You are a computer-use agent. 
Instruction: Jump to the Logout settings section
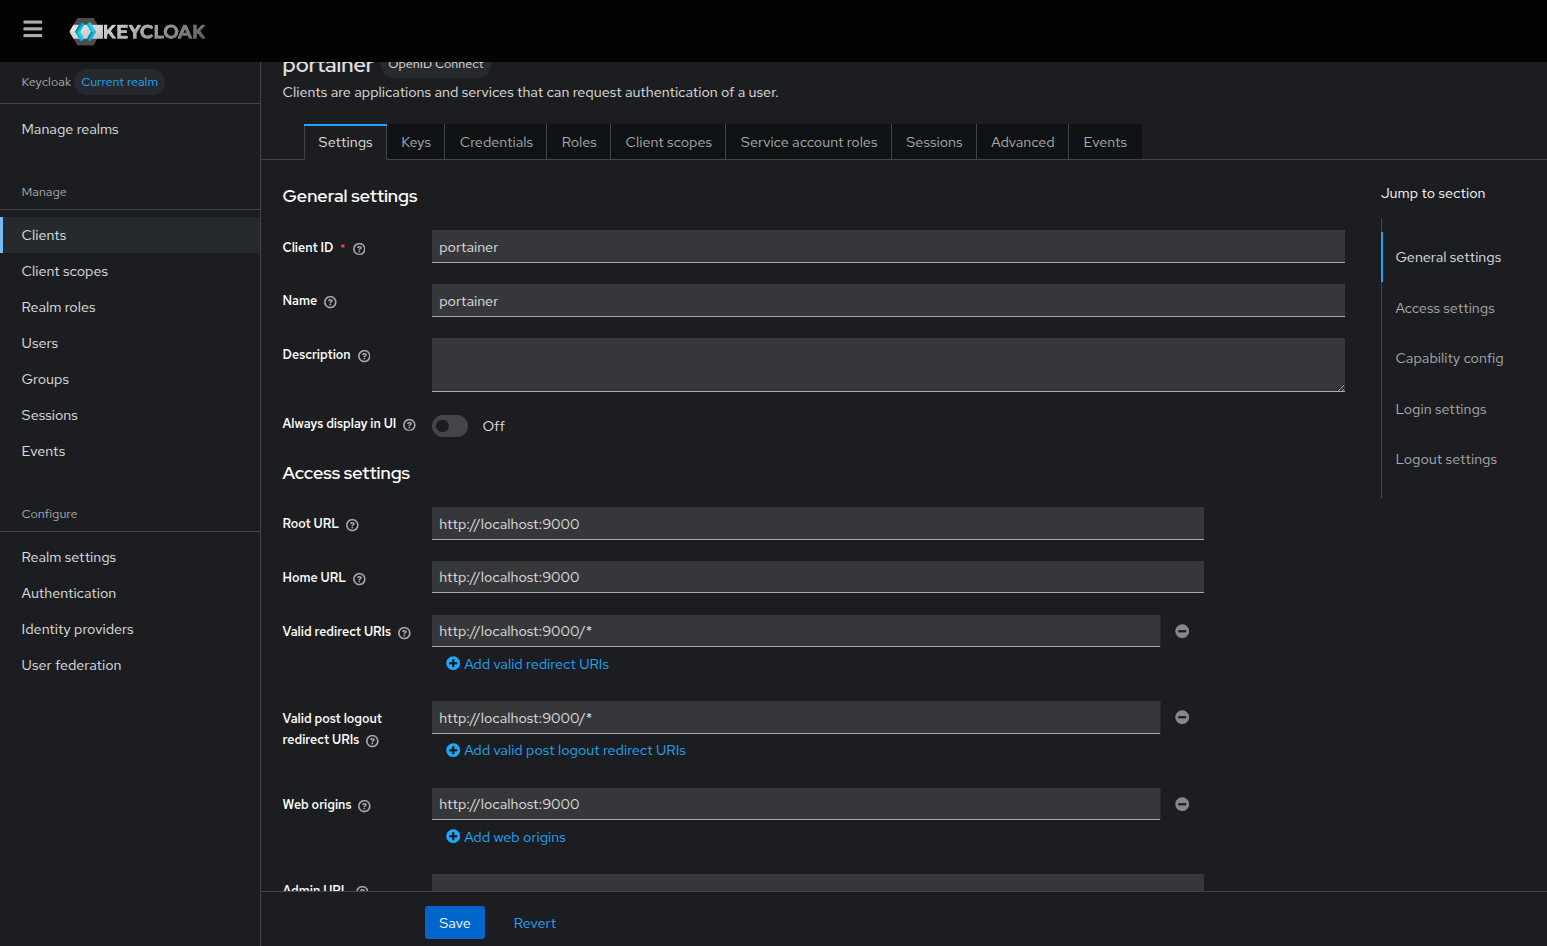(x=1445, y=458)
